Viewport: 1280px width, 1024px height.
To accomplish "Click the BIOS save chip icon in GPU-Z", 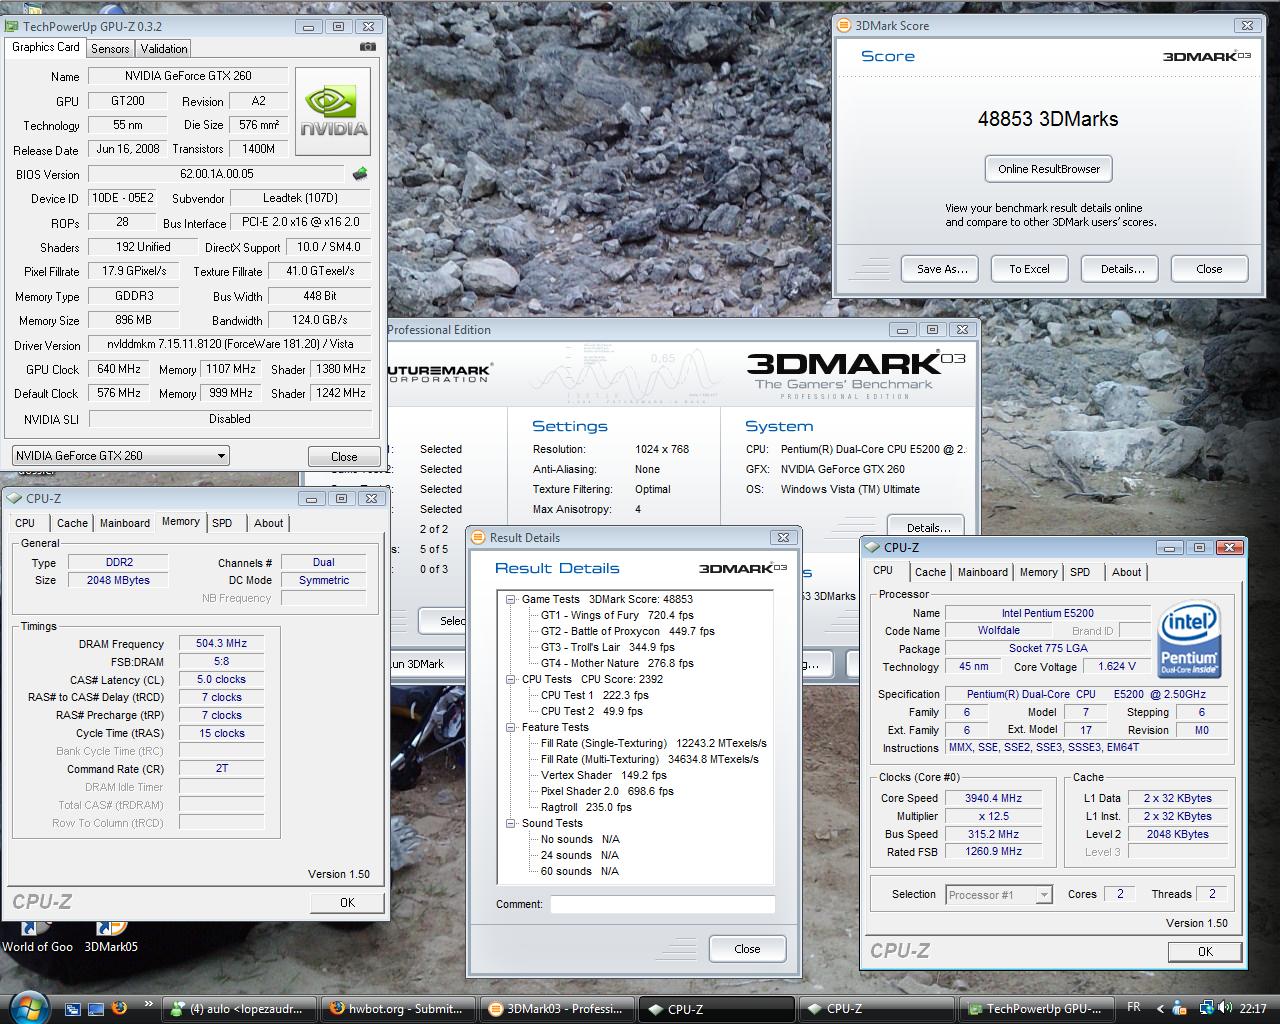I will point(360,174).
